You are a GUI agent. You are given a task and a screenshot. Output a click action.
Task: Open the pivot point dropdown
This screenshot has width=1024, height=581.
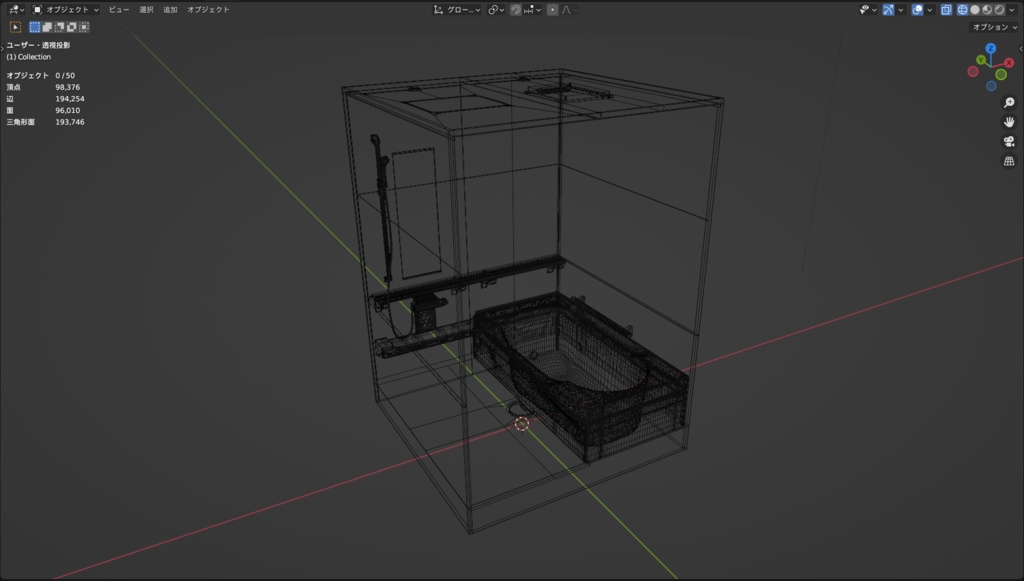(x=496, y=10)
